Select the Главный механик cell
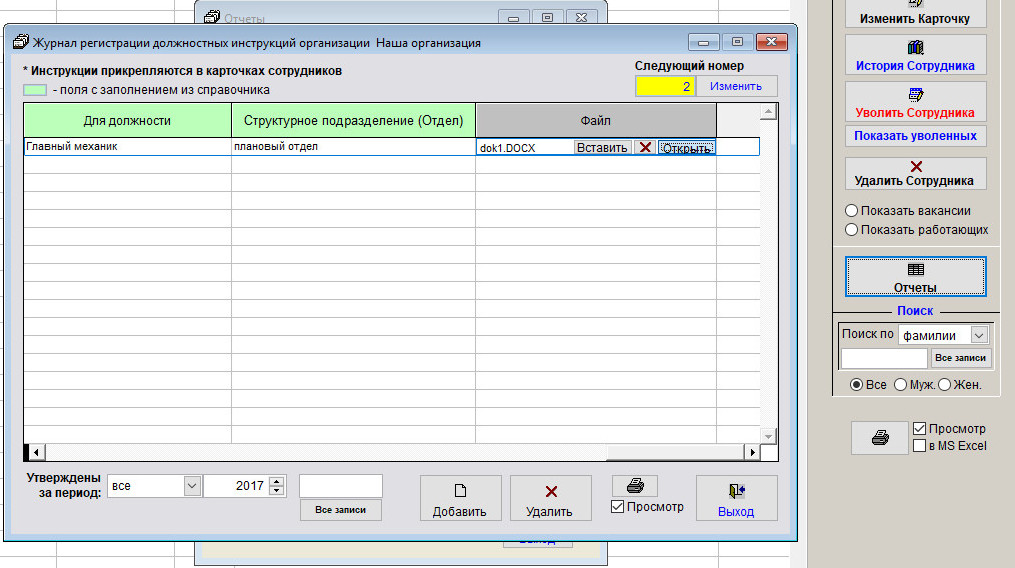This screenshot has width=1015, height=568. click(128, 146)
